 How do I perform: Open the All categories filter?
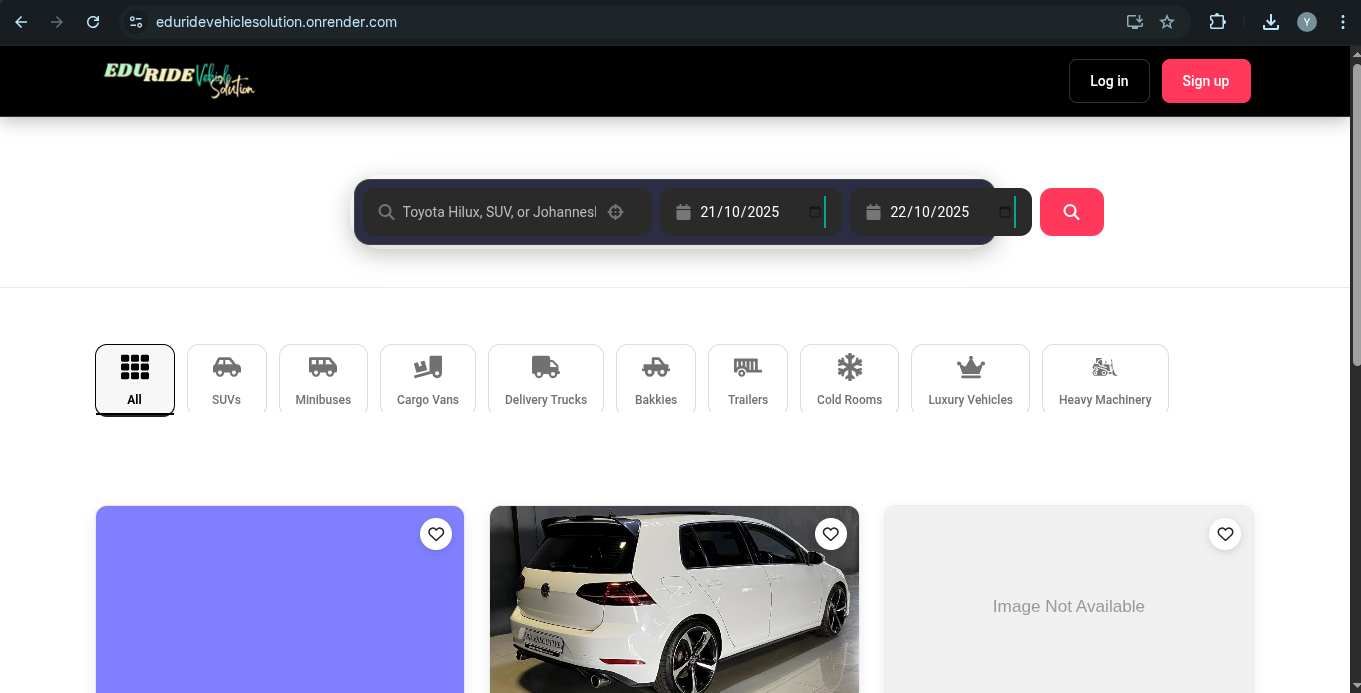tap(134, 379)
